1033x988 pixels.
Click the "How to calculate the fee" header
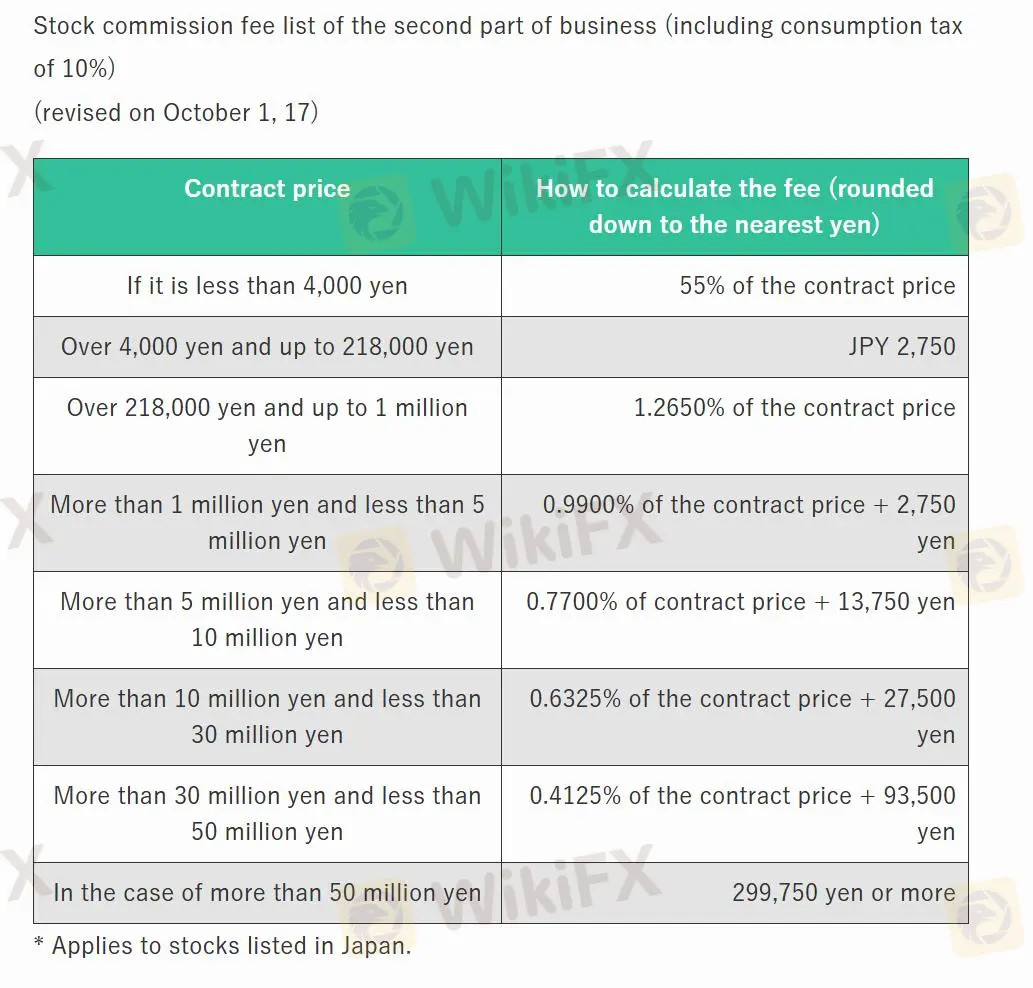click(734, 207)
